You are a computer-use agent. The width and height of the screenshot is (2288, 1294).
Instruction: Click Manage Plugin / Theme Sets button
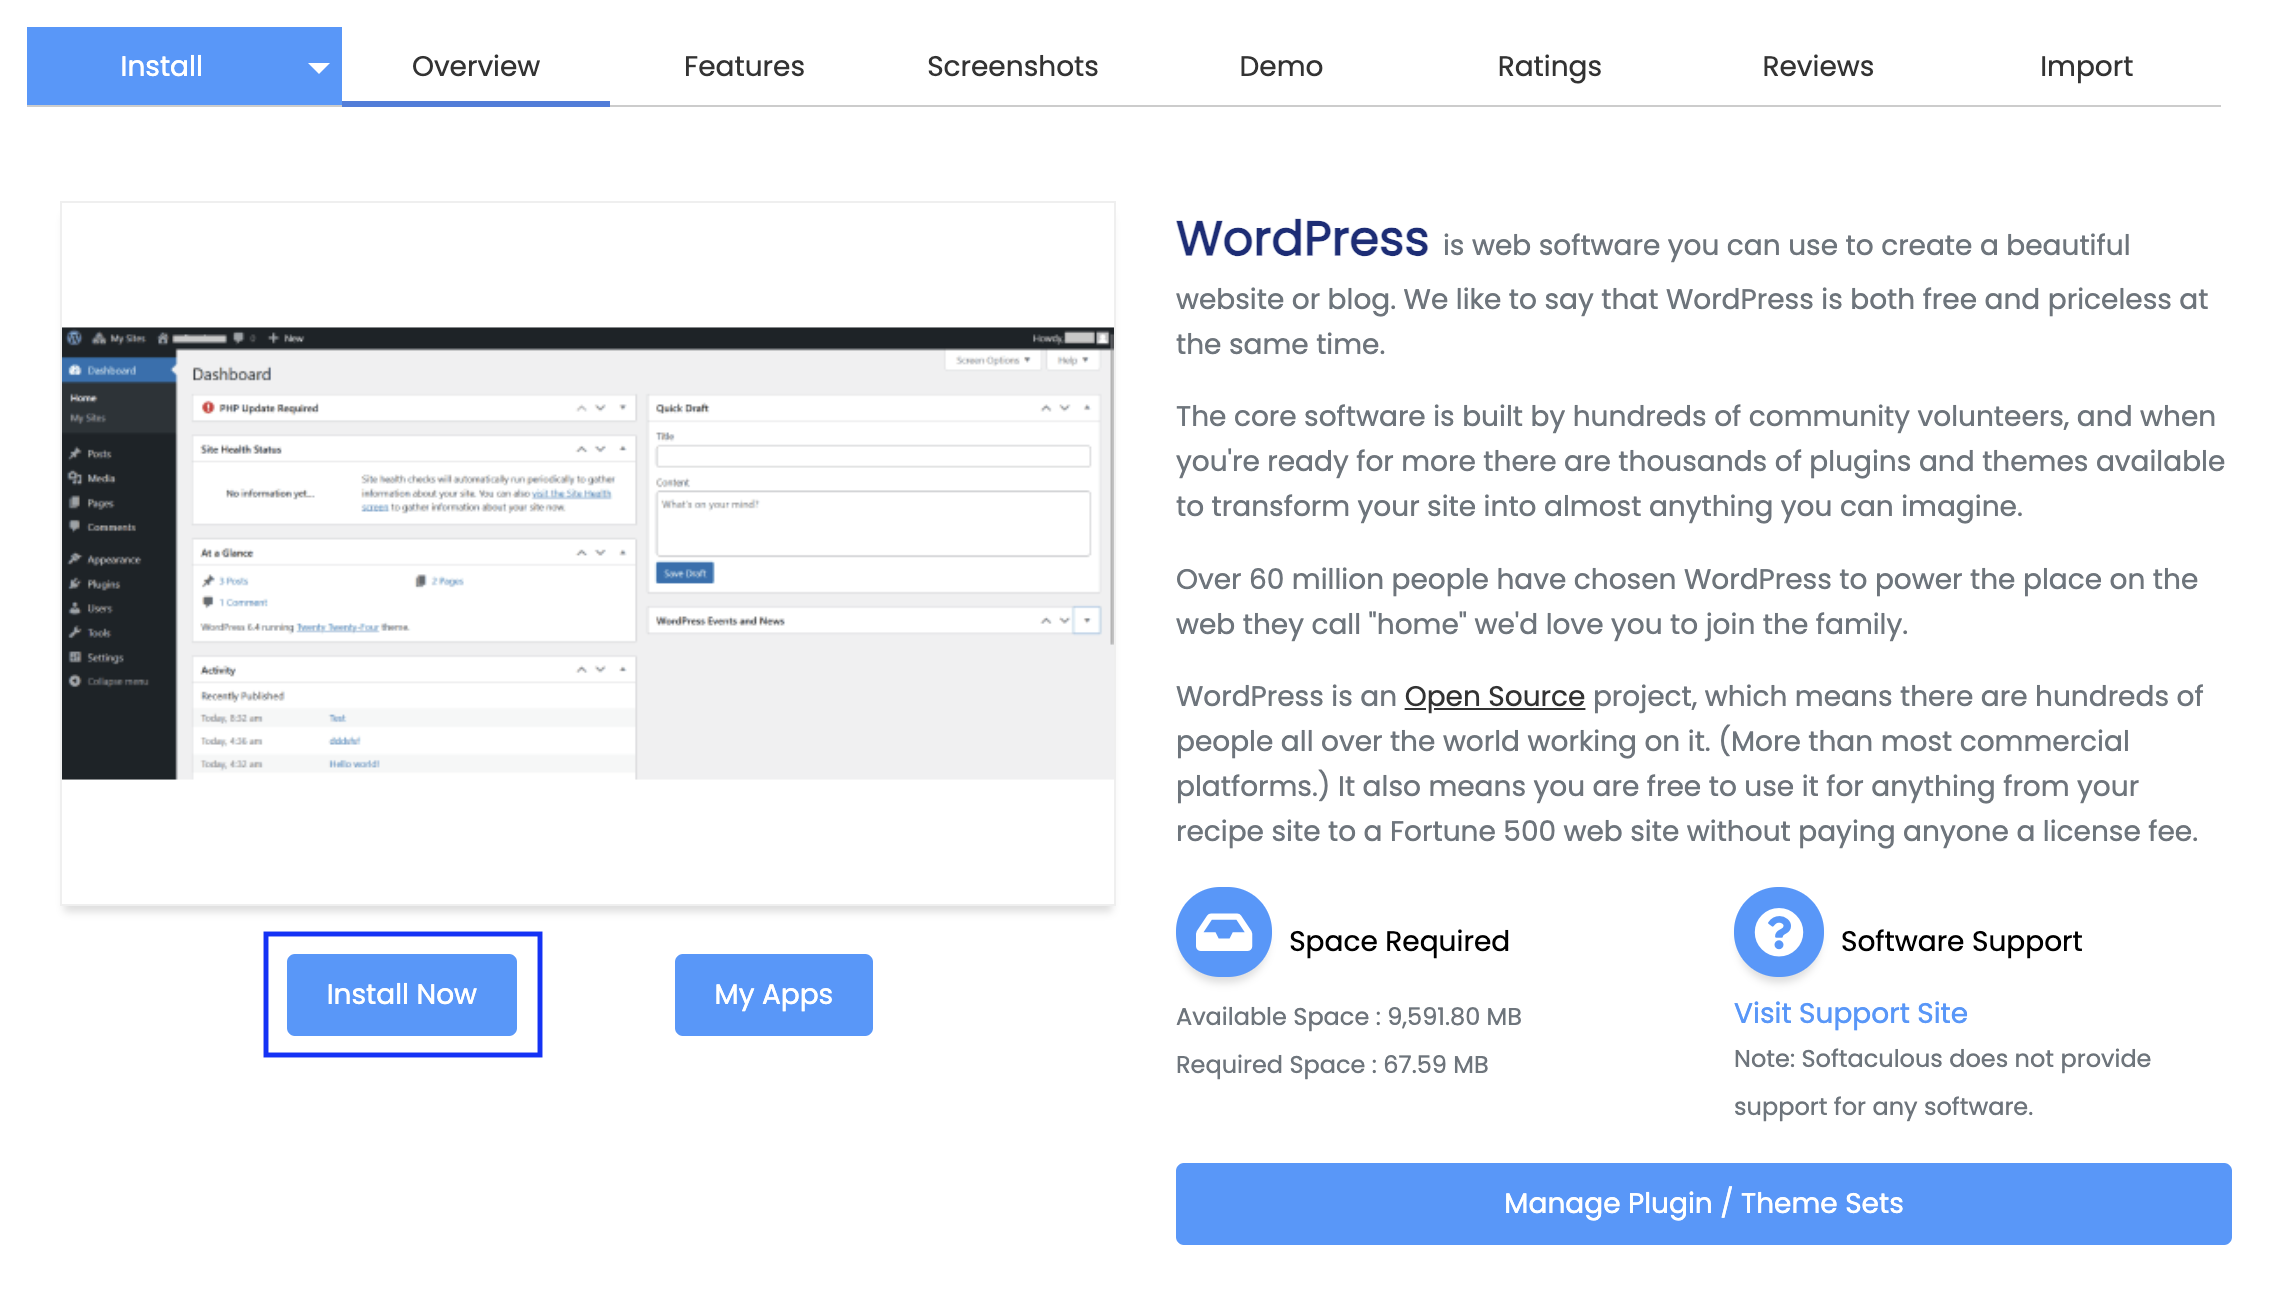point(1702,1203)
